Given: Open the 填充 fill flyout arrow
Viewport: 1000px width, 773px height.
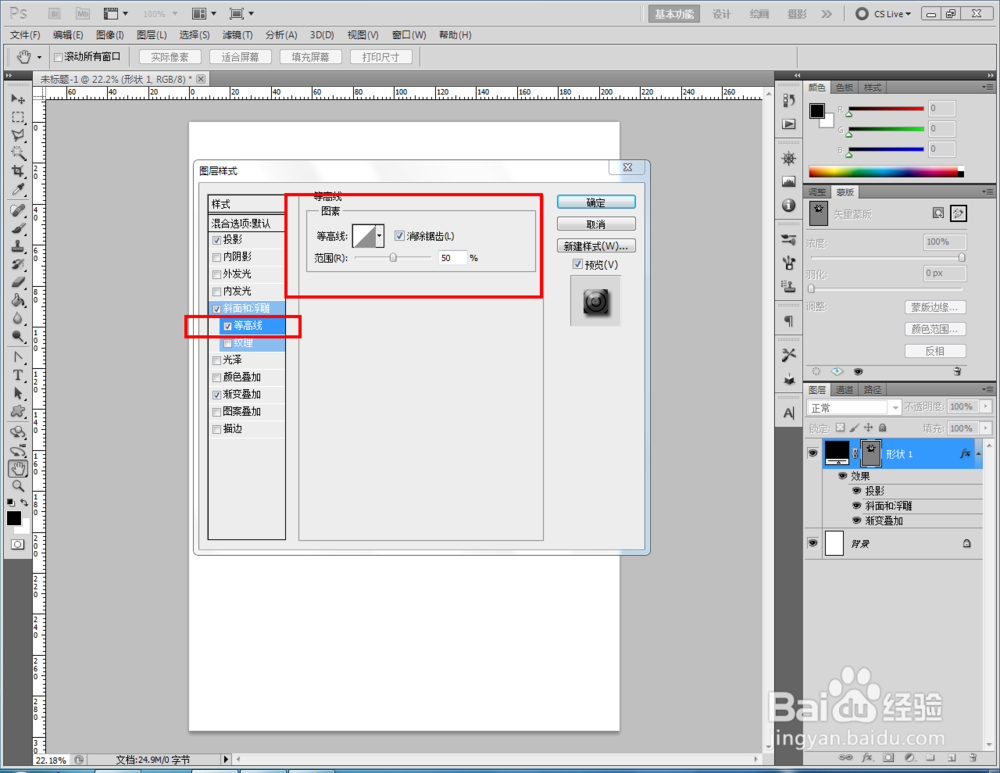Looking at the screenshot, I should (x=986, y=428).
